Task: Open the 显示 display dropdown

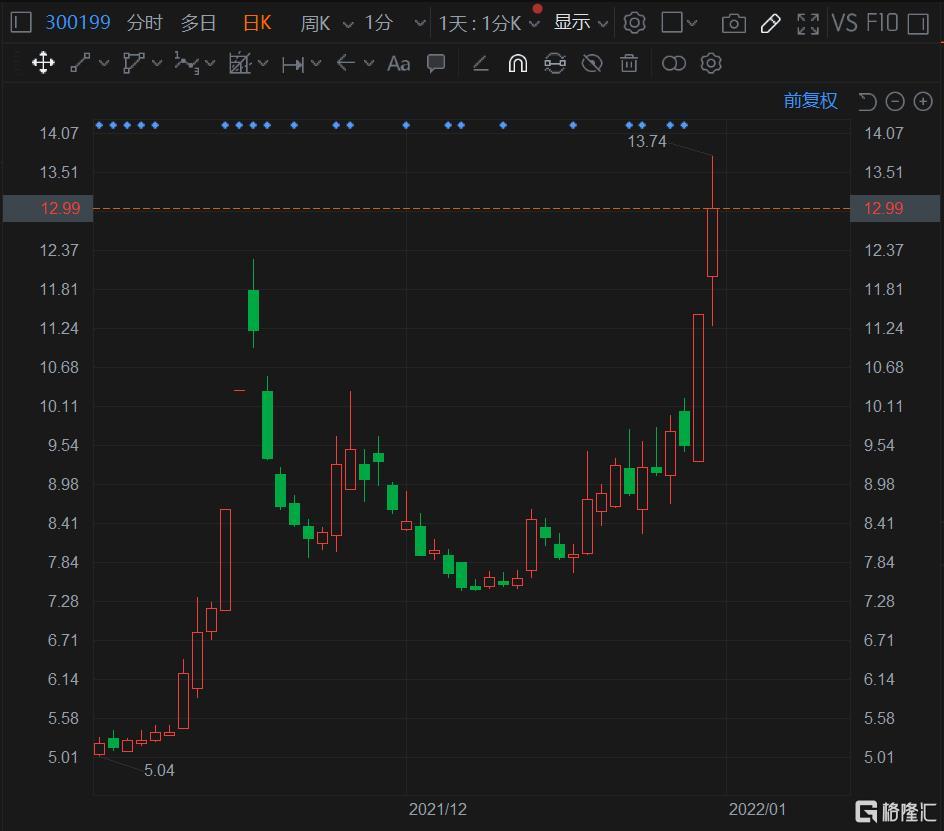Action: [580, 23]
